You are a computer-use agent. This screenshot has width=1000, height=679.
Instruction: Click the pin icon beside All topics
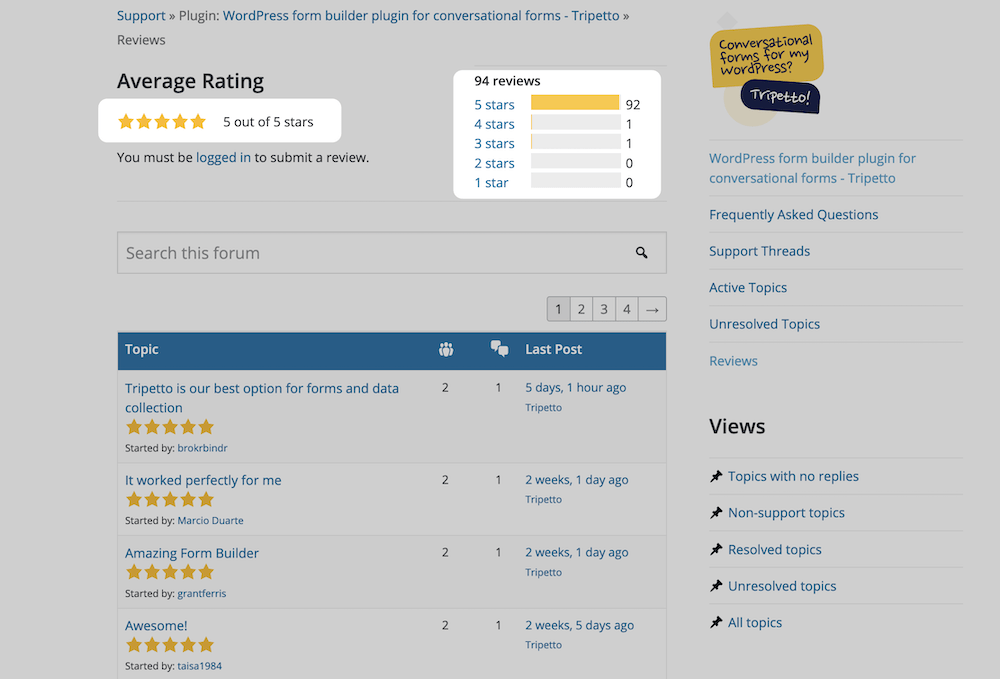pos(716,623)
